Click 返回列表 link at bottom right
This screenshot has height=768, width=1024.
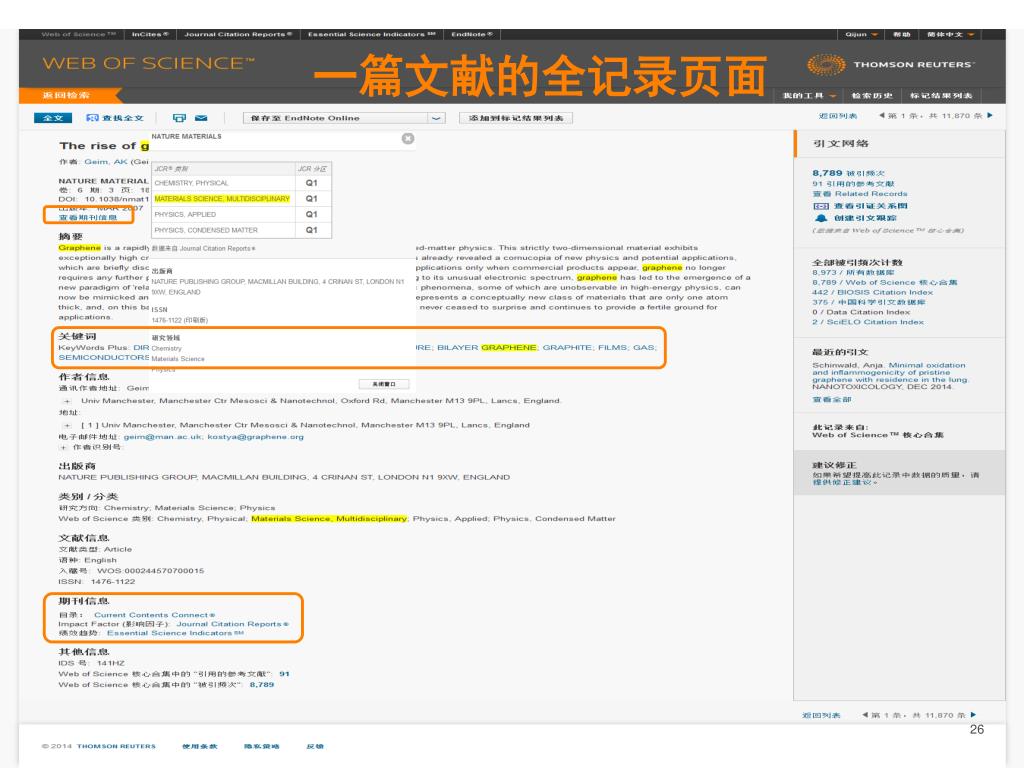tap(821, 715)
